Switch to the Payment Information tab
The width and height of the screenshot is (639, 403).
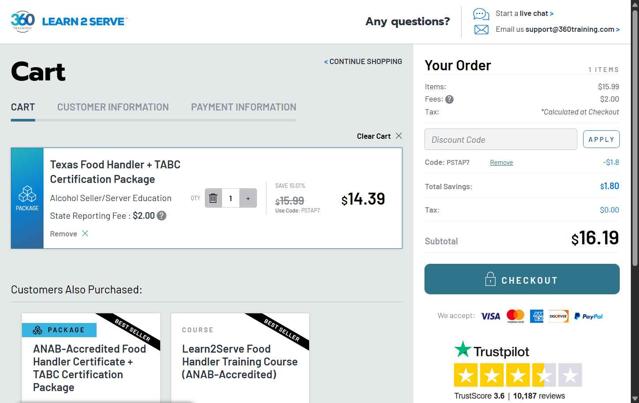(243, 107)
